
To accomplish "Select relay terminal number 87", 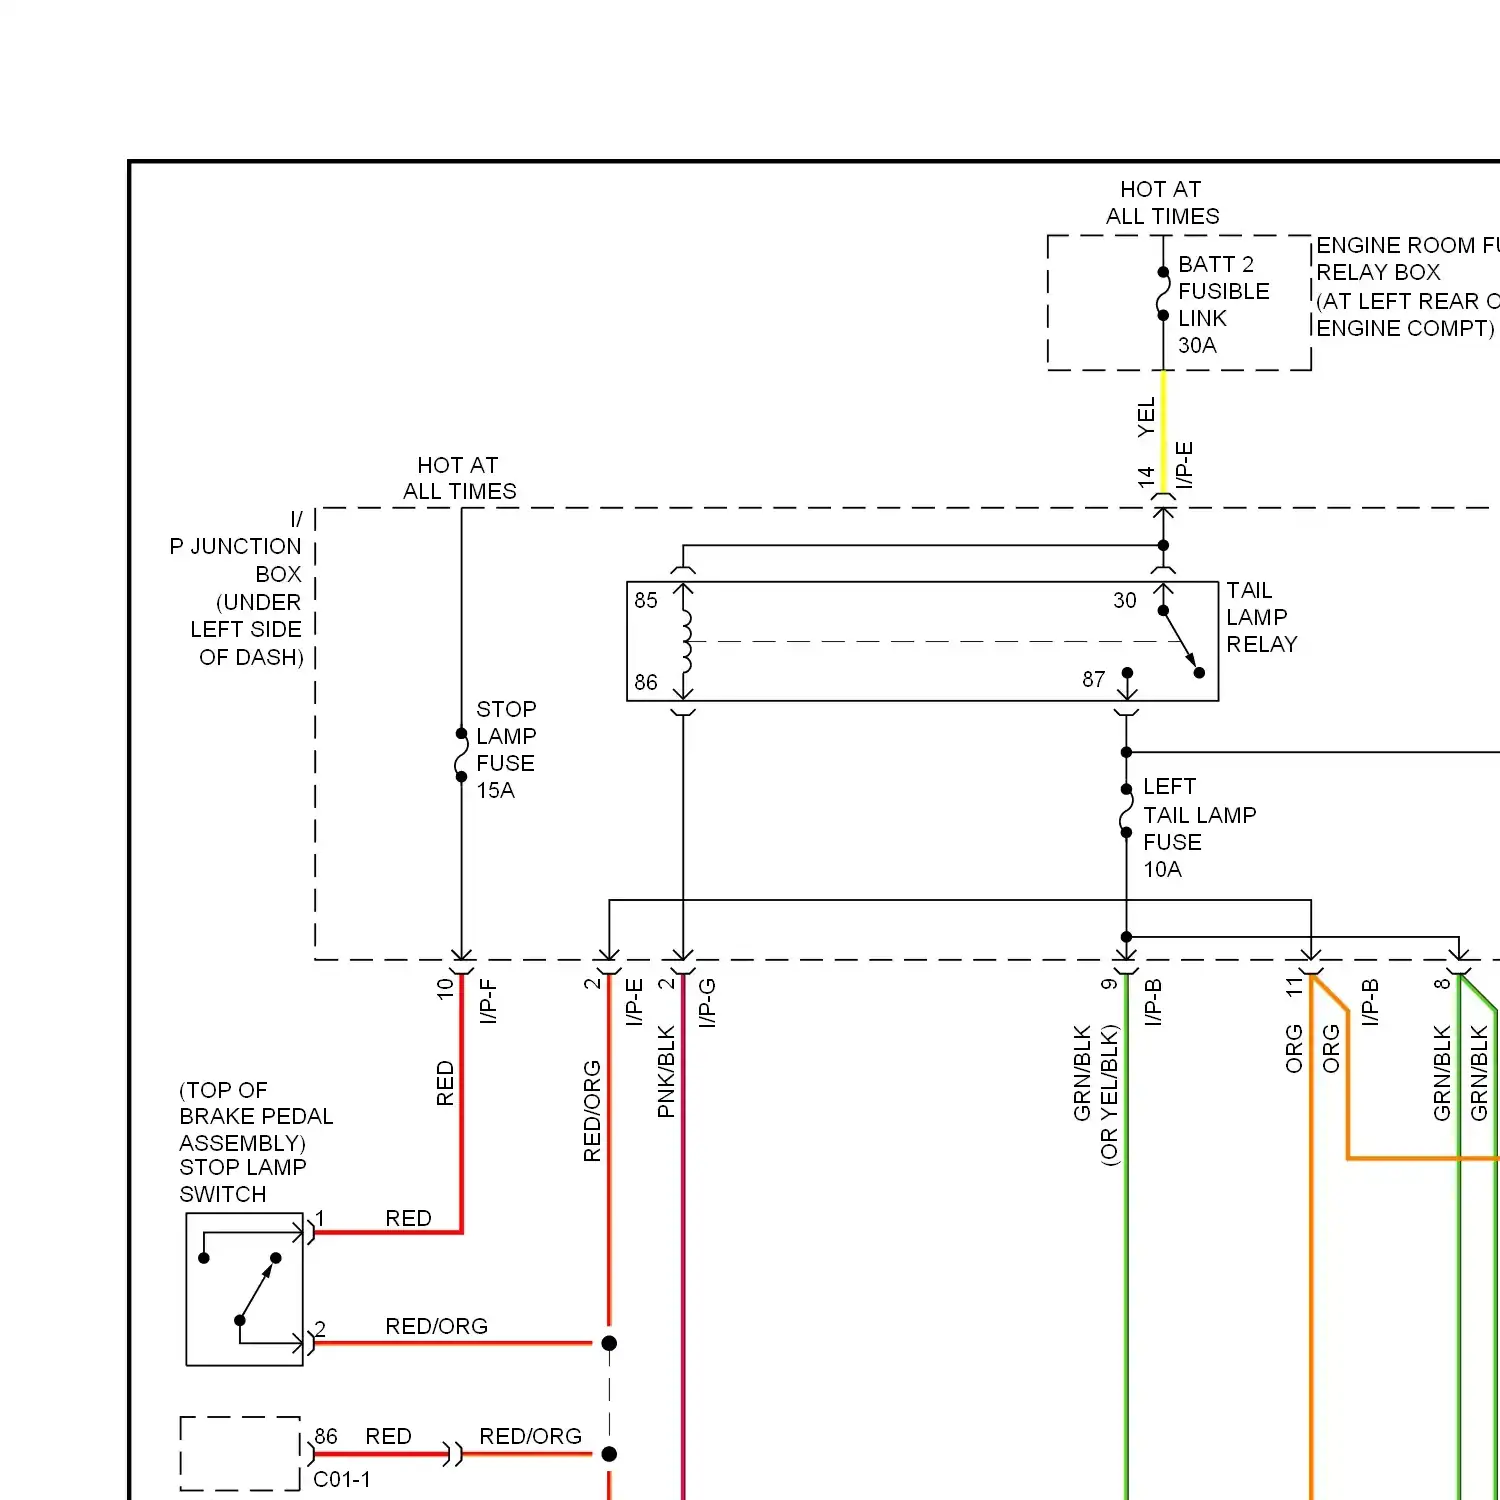I will coord(1094,680).
